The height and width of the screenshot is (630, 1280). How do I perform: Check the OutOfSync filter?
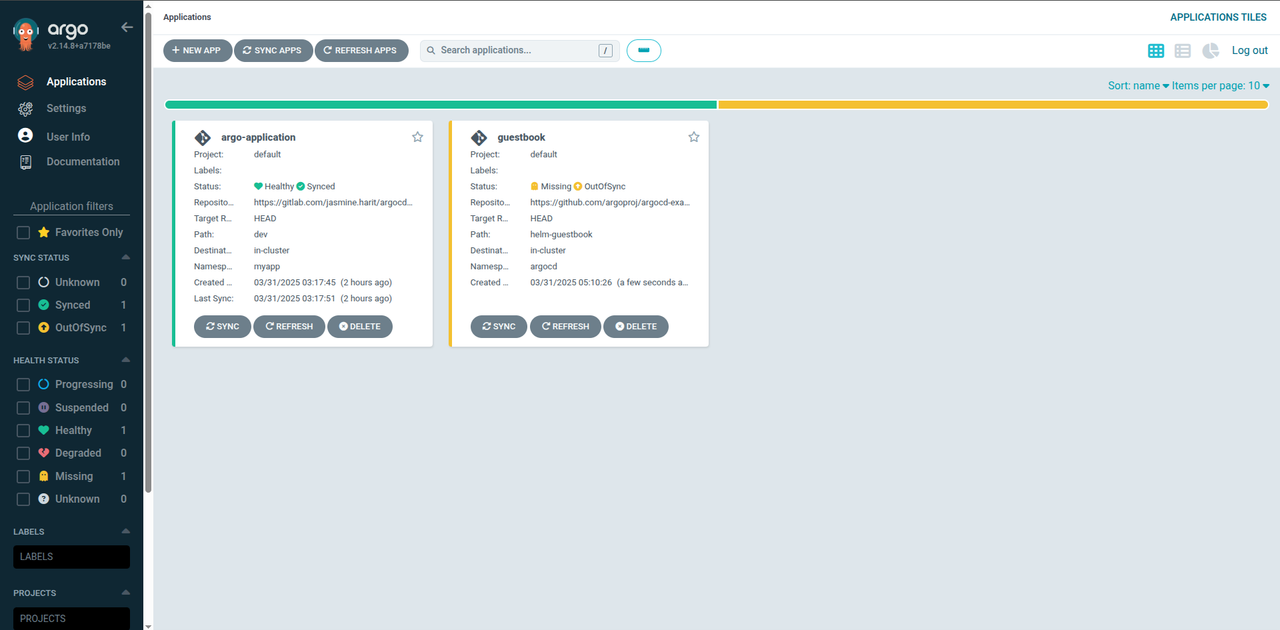coord(23,328)
